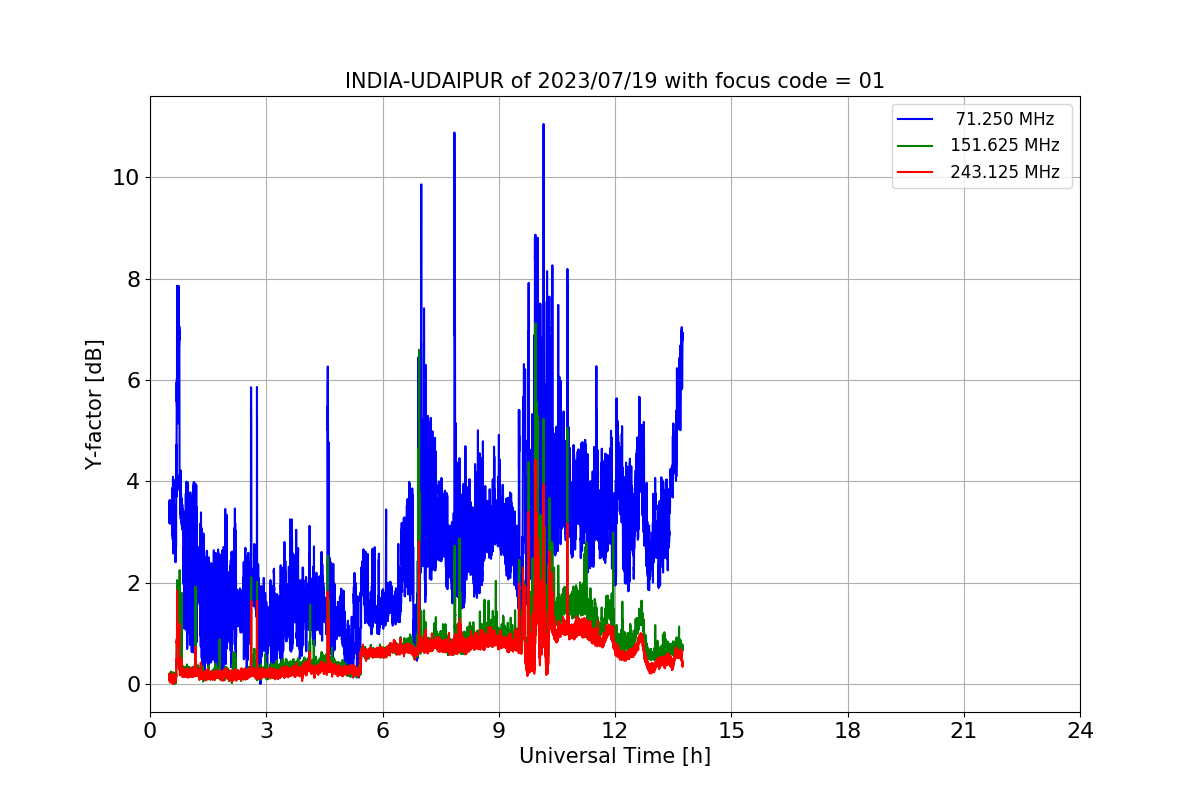Viewport: 1200px width, 800px height.
Task: Click y-axis tick label 4
Action: pyautogui.click(x=134, y=482)
